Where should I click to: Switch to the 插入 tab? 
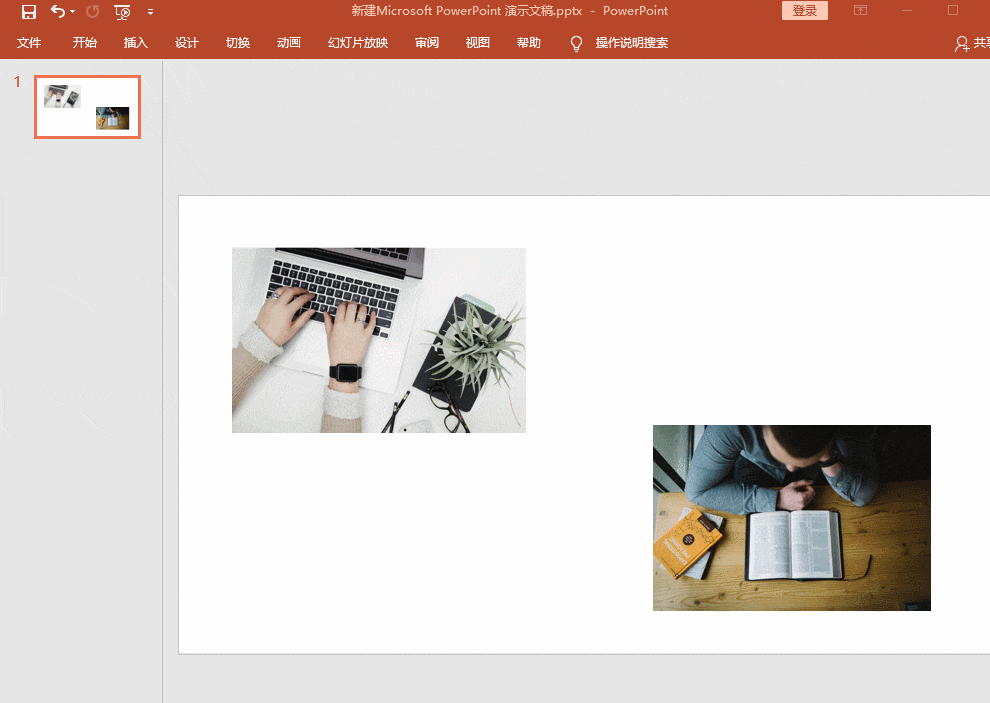coord(136,42)
